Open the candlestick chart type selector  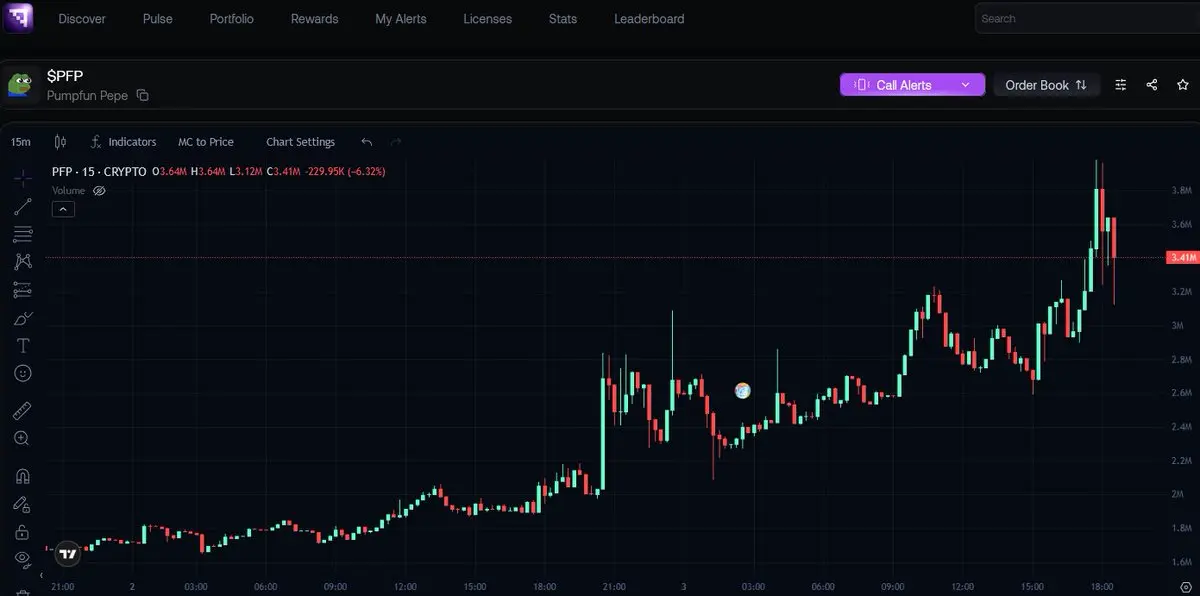60,142
